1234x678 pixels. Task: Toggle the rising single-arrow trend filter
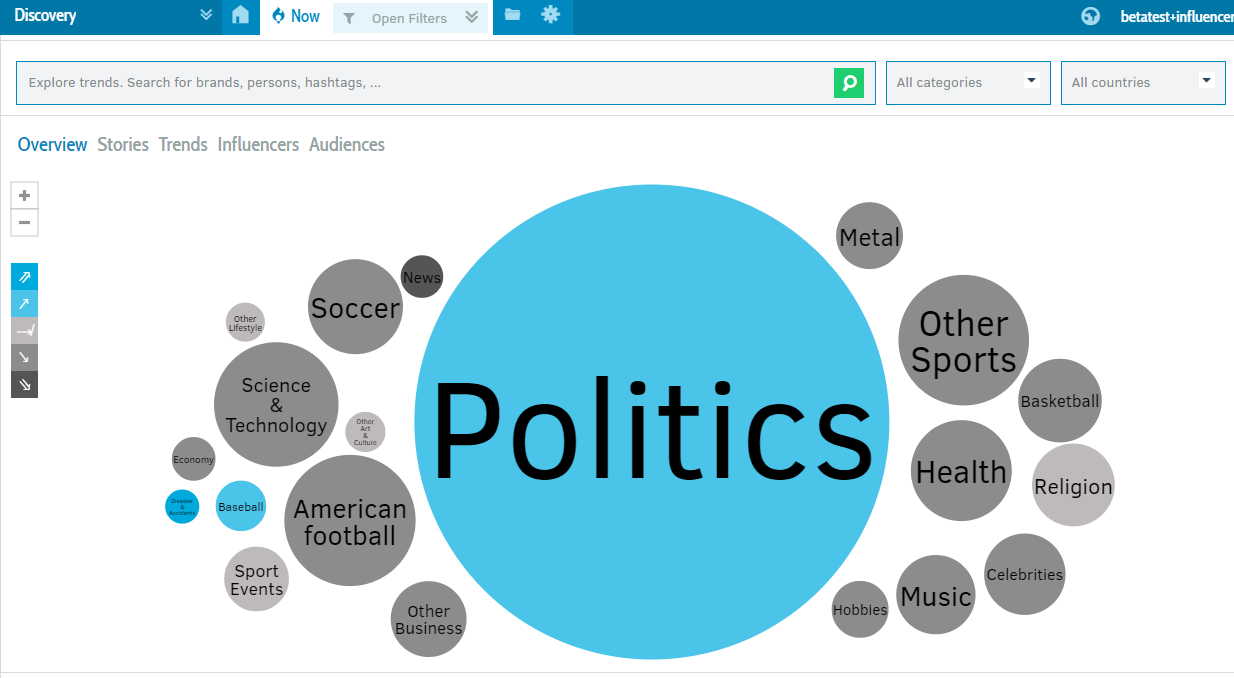[x=25, y=304]
